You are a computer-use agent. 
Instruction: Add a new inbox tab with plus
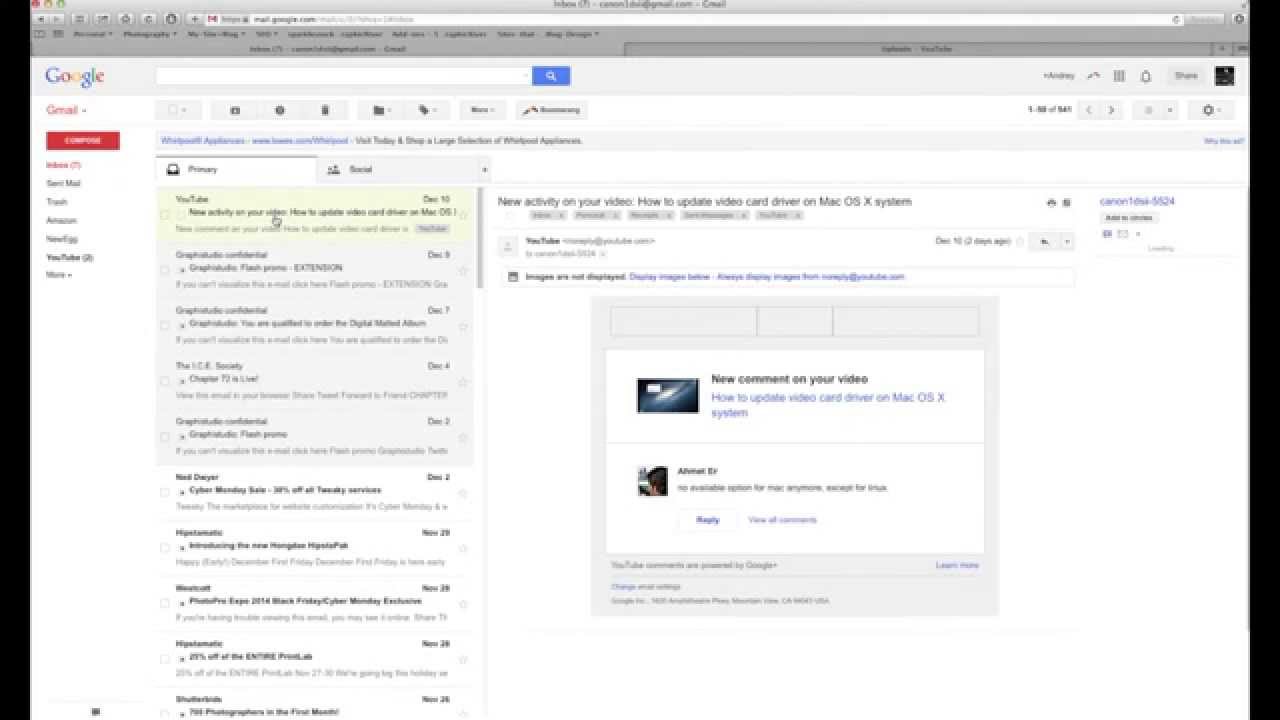coord(484,170)
